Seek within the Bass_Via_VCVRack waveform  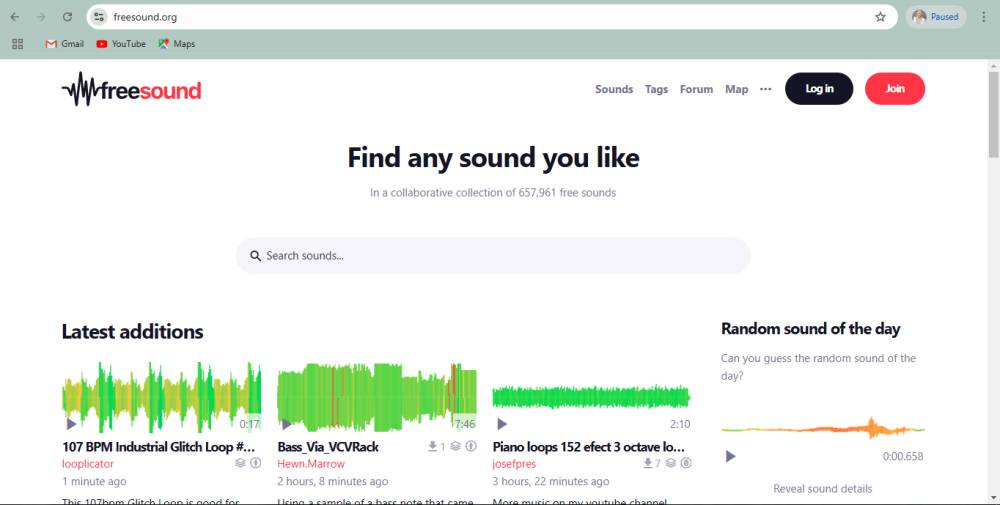(x=377, y=397)
